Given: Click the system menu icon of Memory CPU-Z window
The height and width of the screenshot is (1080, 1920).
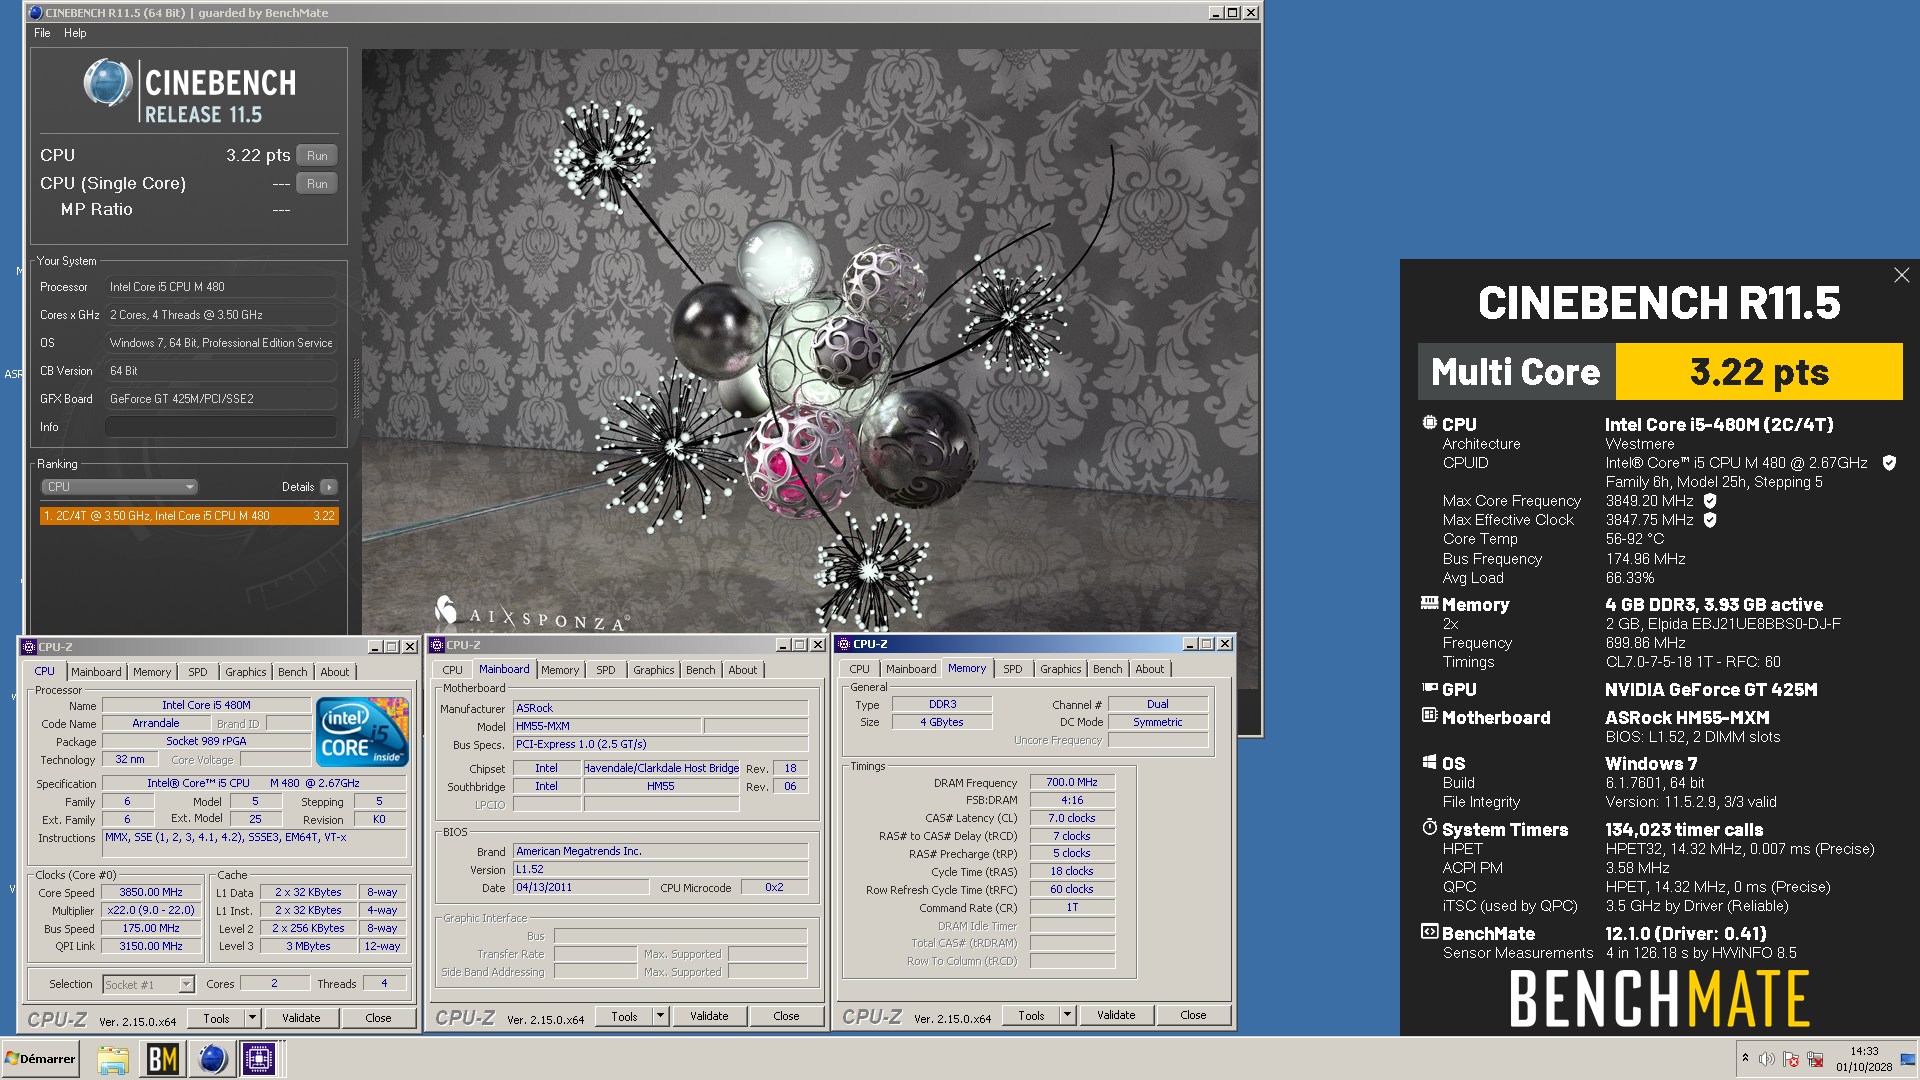Looking at the screenshot, I should [x=844, y=644].
